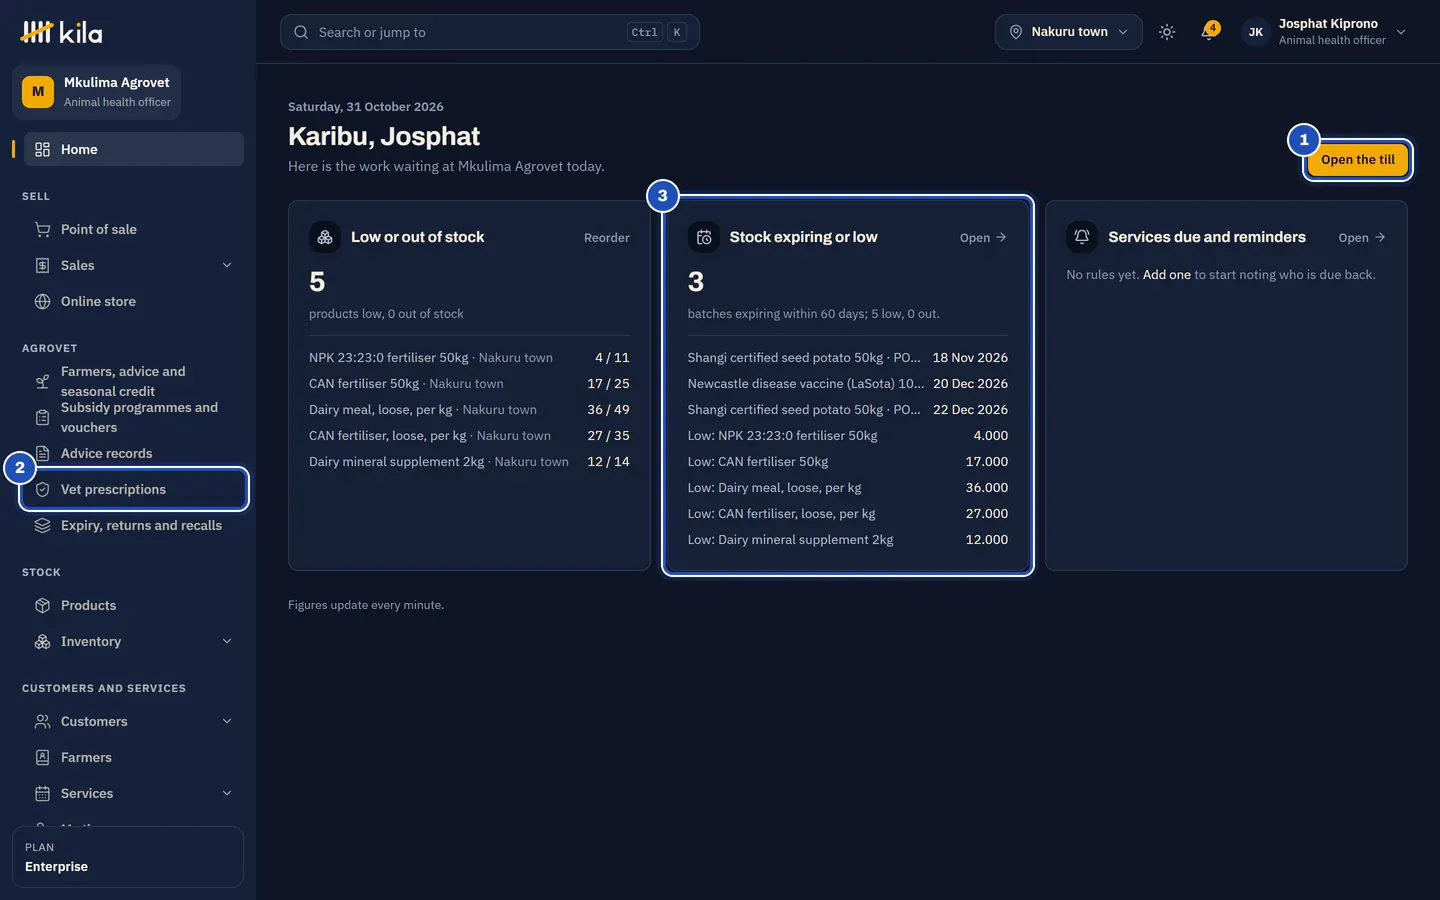Image resolution: width=1440 pixels, height=900 pixels.
Task: Click the Services due and reminders bell icon
Action: coord(1082,237)
